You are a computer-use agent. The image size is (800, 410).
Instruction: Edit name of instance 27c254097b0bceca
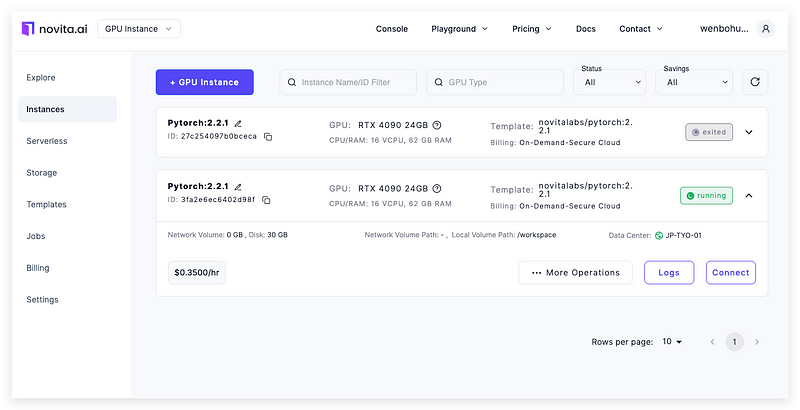[238, 123]
